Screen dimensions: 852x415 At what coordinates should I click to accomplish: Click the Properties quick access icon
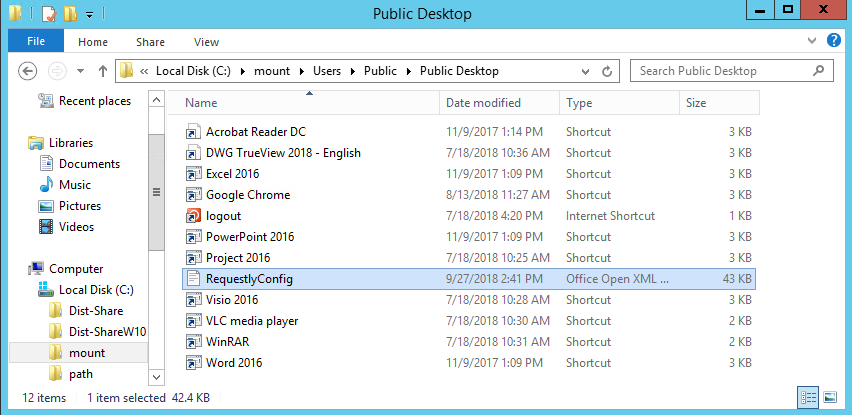point(49,13)
